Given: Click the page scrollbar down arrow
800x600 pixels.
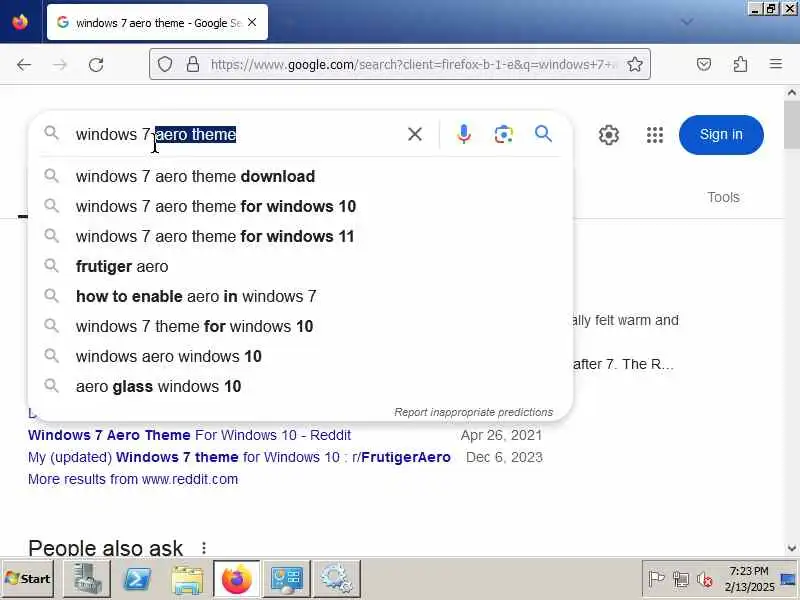Looking at the screenshot, I should [791, 548].
